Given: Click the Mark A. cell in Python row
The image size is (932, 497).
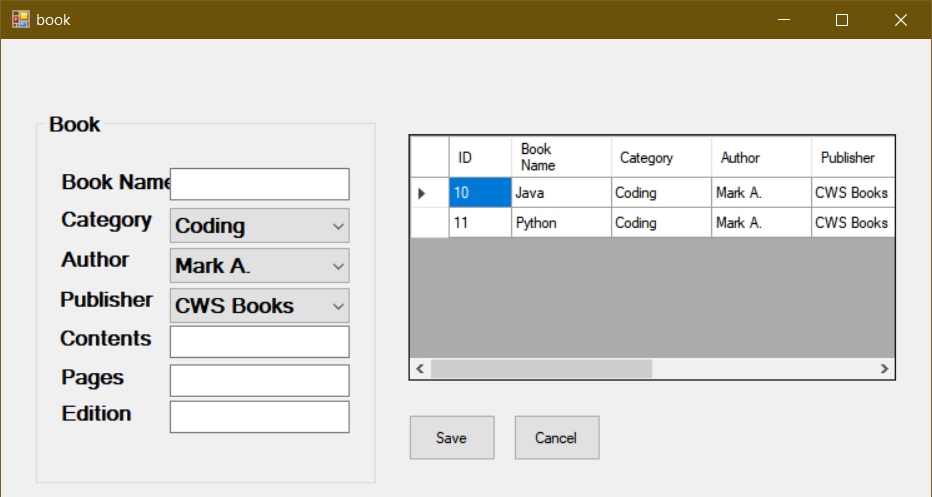Looking at the screenshot, I should coord(761,223).
